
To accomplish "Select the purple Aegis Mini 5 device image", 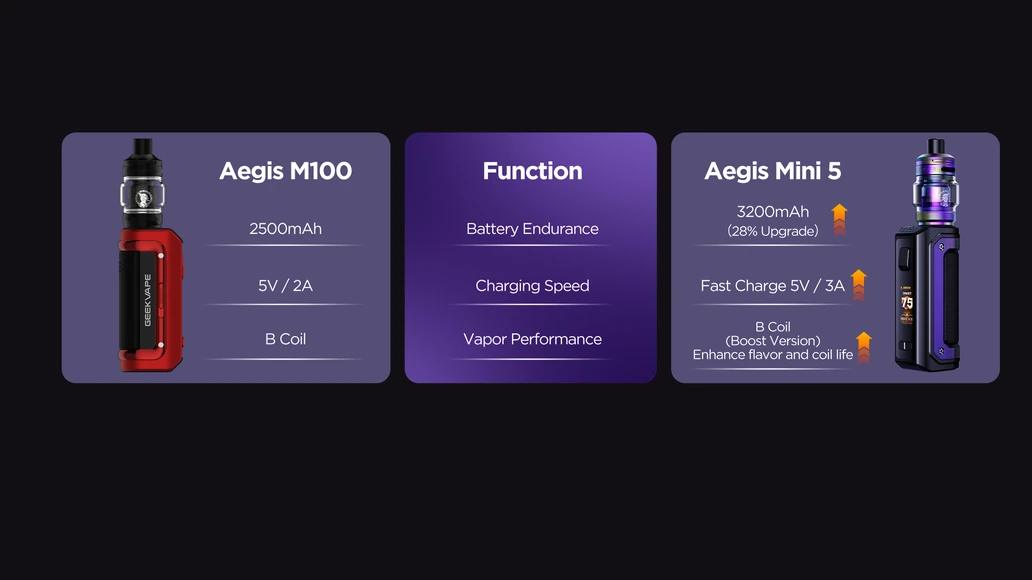I will pyautogui.click(x=927, y=255).
